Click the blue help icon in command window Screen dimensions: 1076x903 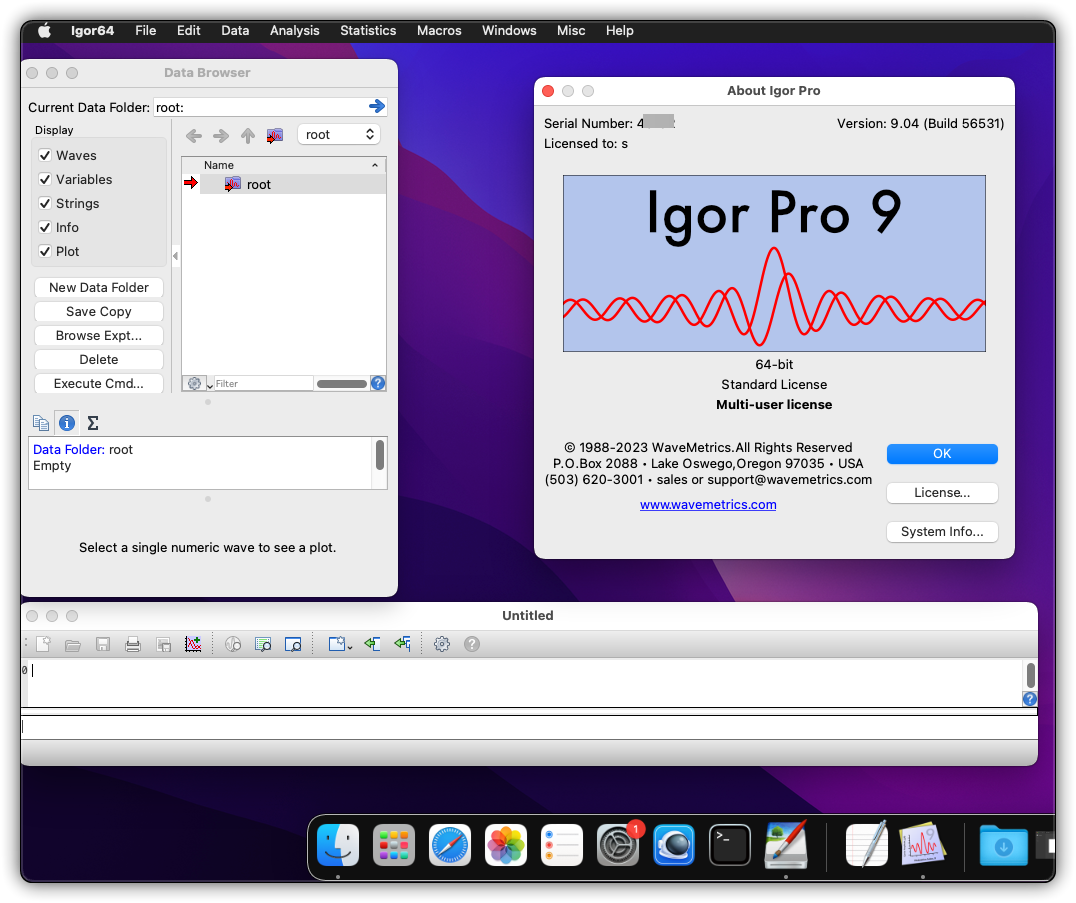[x=1029, y=699]
